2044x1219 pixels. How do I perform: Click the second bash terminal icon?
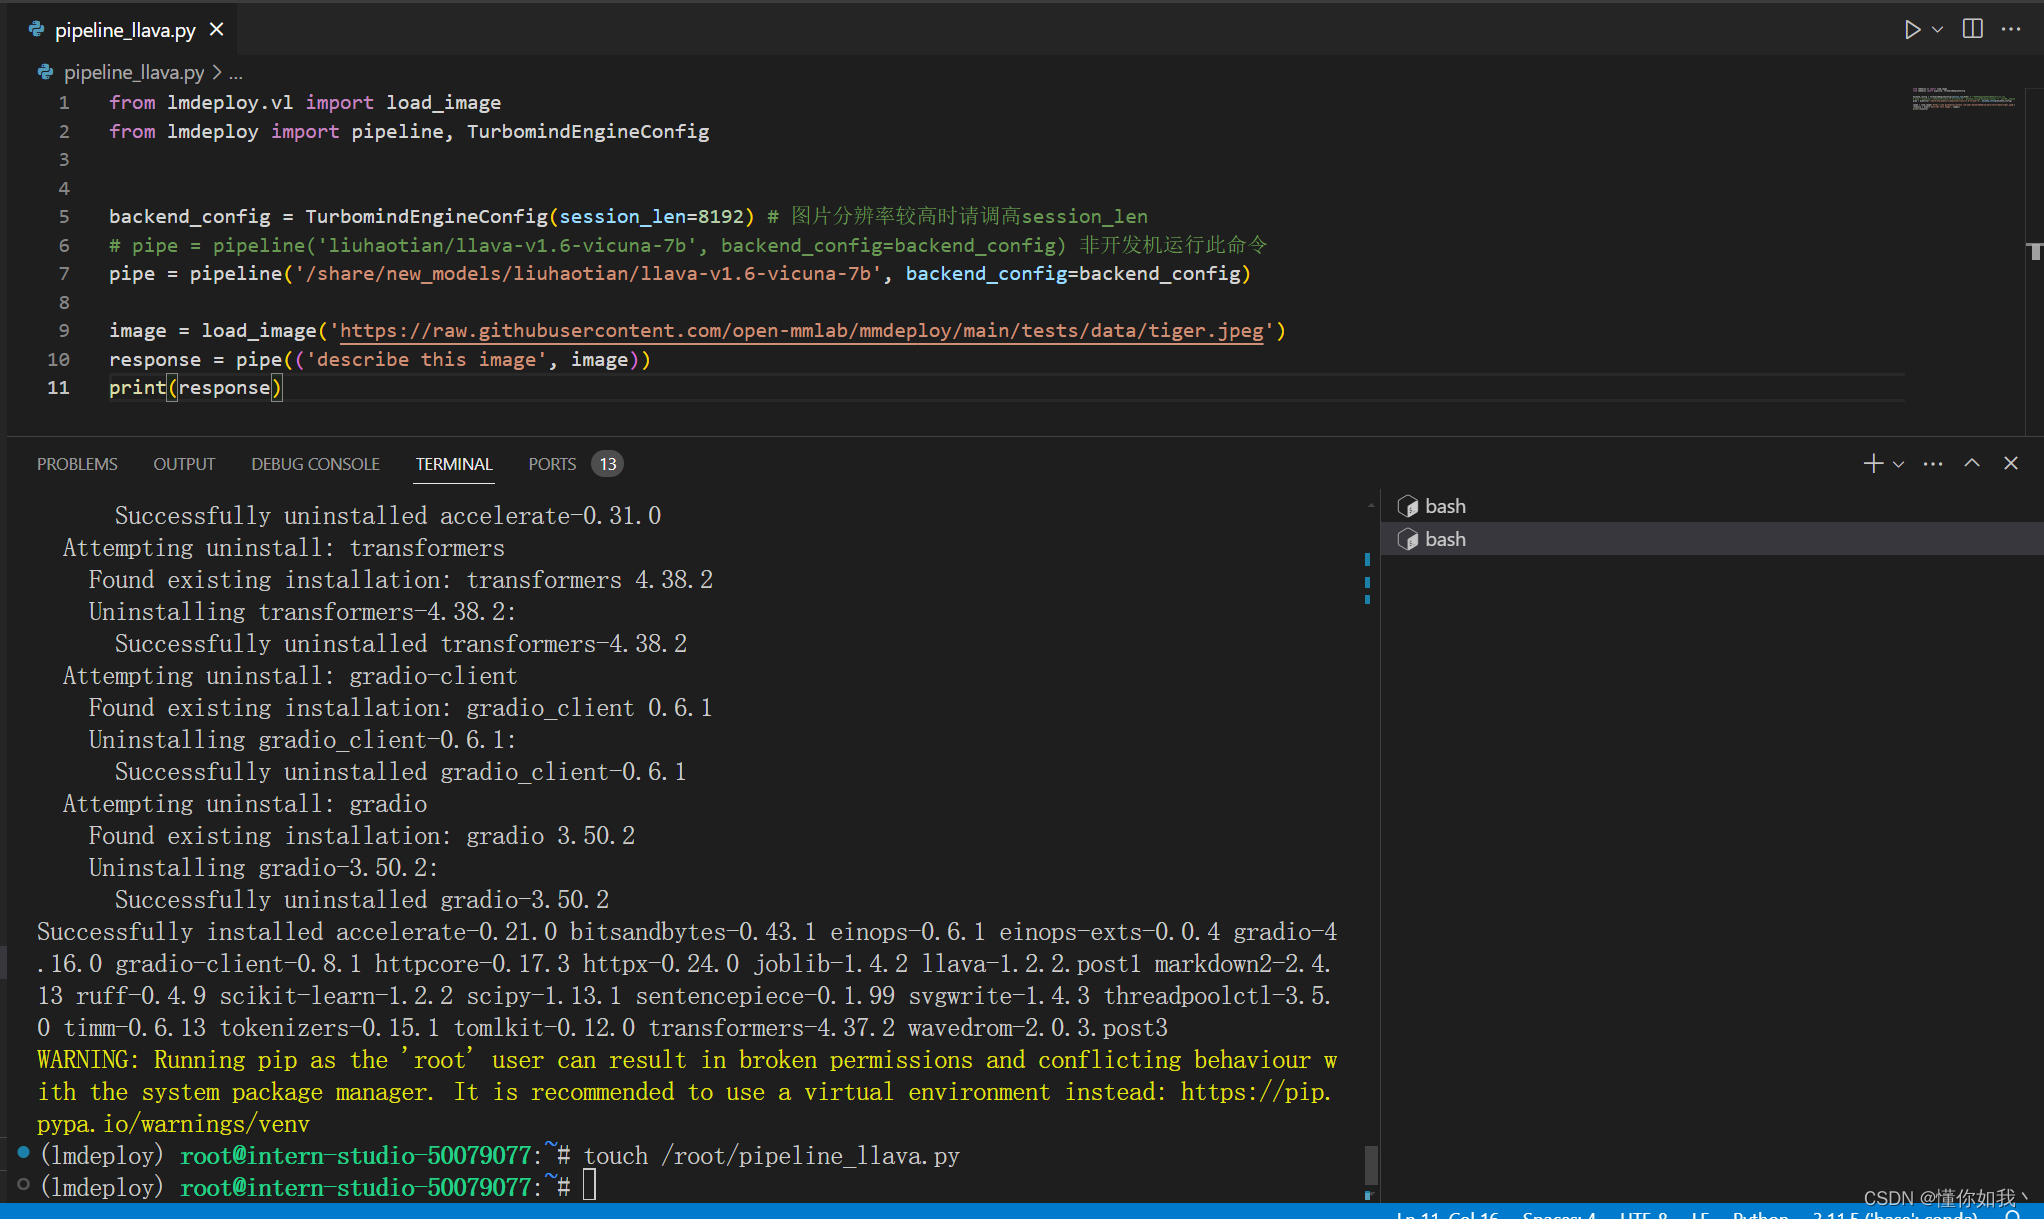[1408, 540]
